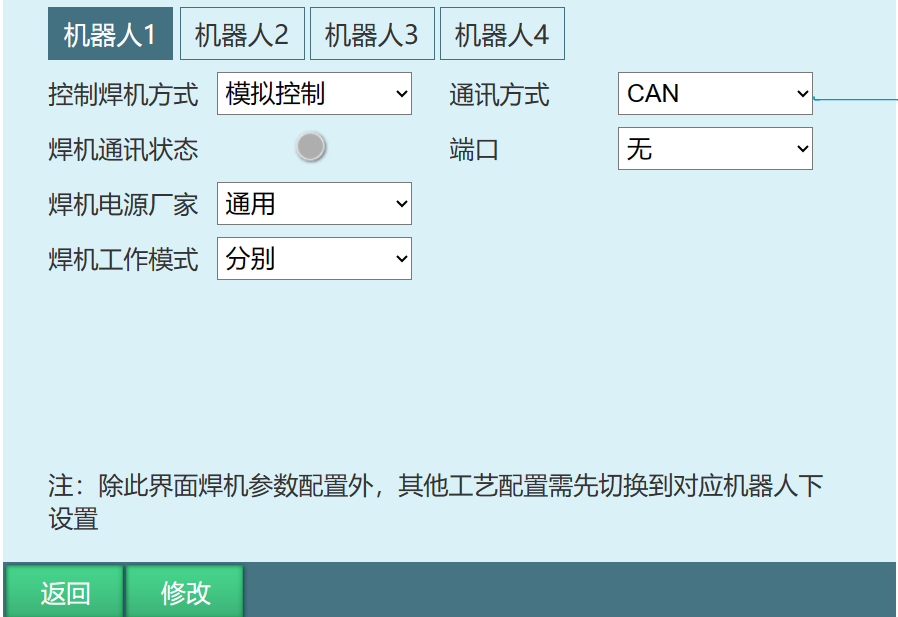898x617 pixels.
Task: Click the 焊机工作模式 label text
Action: 123,260
